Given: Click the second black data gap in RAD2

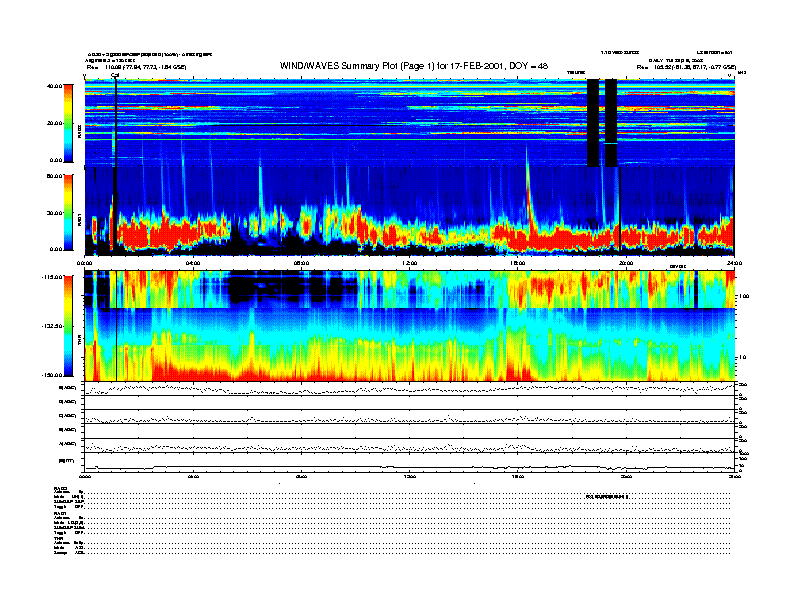Looking at the screenshot, I should tap(611, 123).
